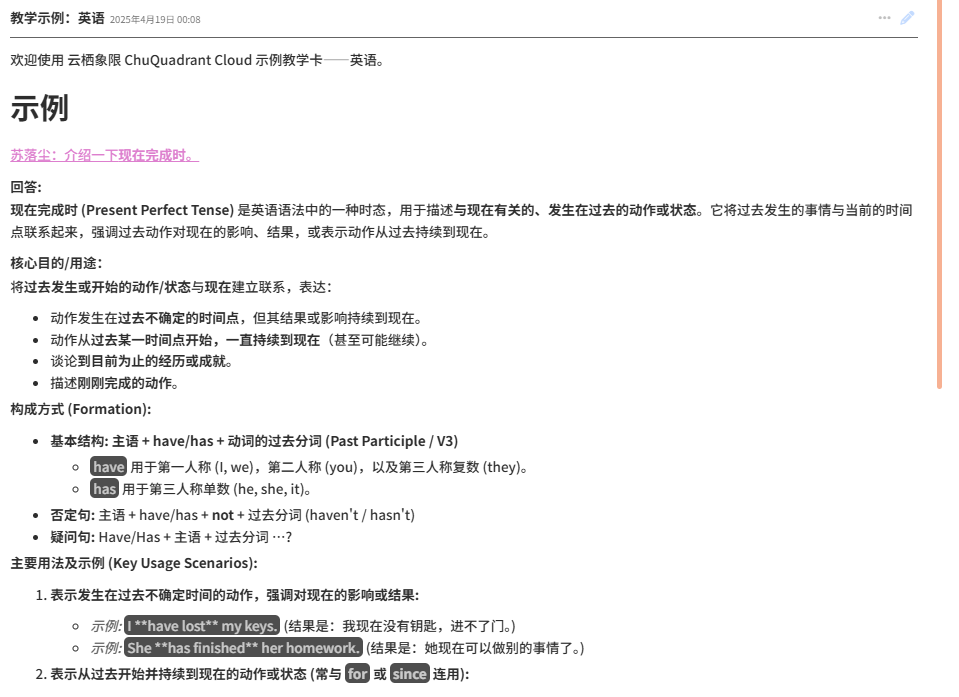Click the timestamp 2025年4月19日 00:08

click(x=155, y=20)
